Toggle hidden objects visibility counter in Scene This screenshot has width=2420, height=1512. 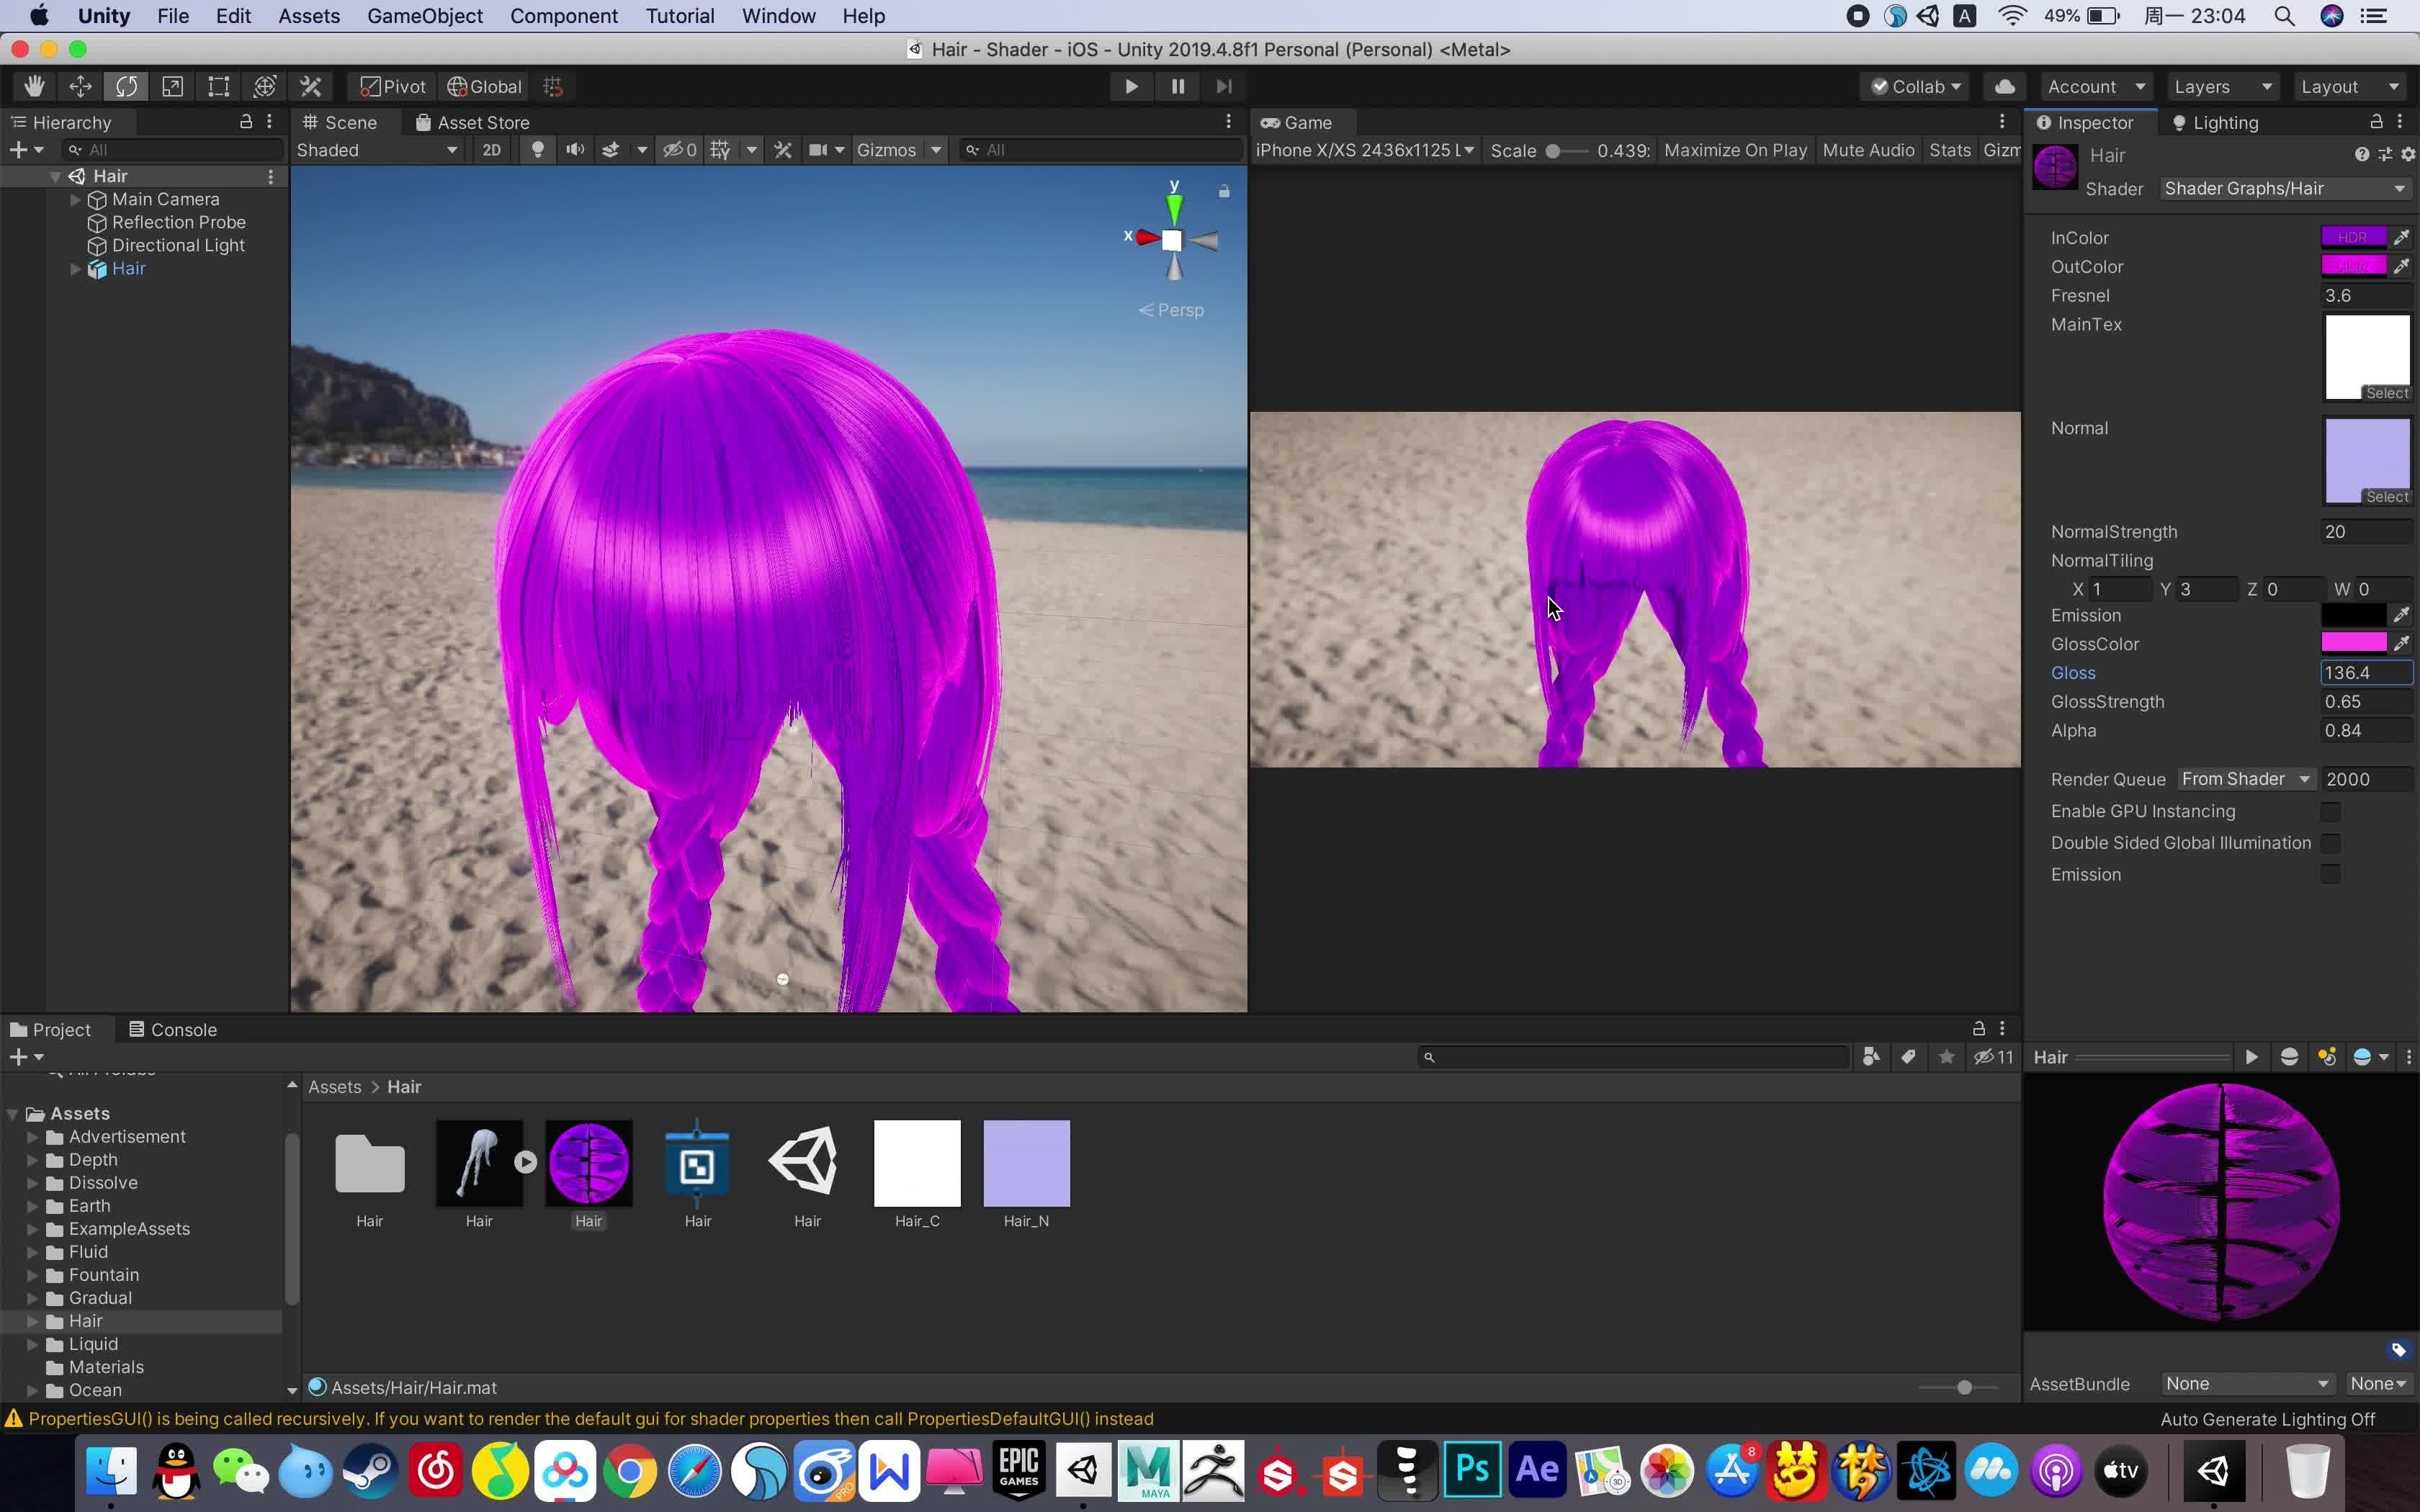(x=680, y=150)
